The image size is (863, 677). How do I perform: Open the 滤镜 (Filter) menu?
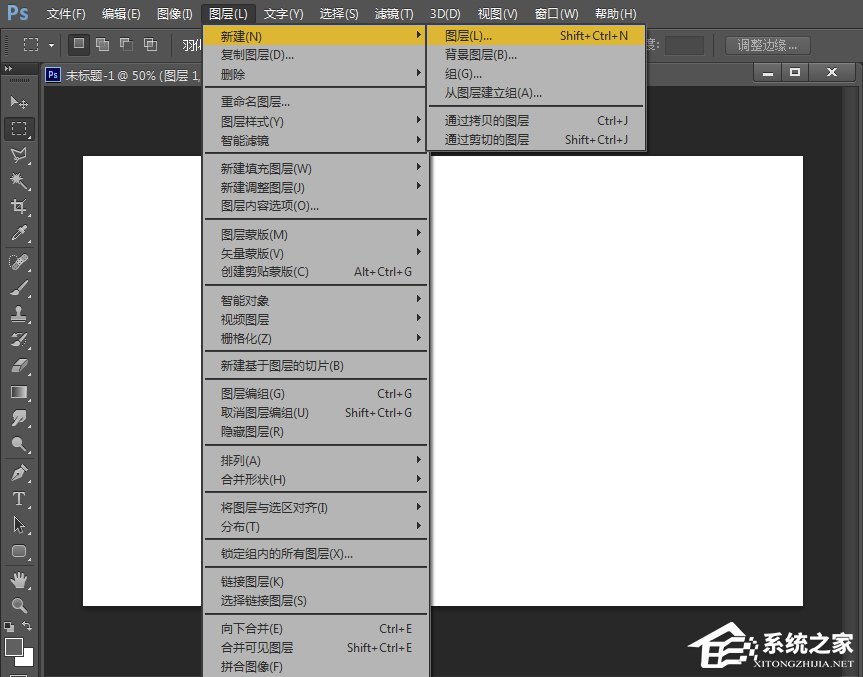tap(393, 13)
